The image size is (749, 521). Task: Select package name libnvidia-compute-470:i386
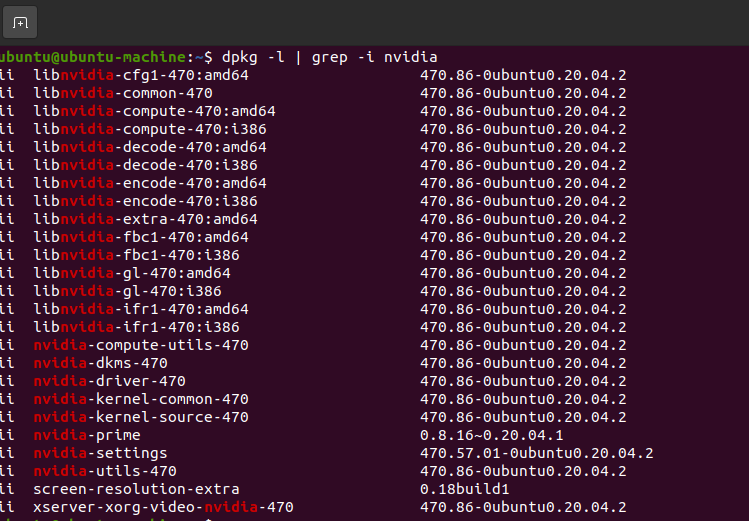(150, 129)
